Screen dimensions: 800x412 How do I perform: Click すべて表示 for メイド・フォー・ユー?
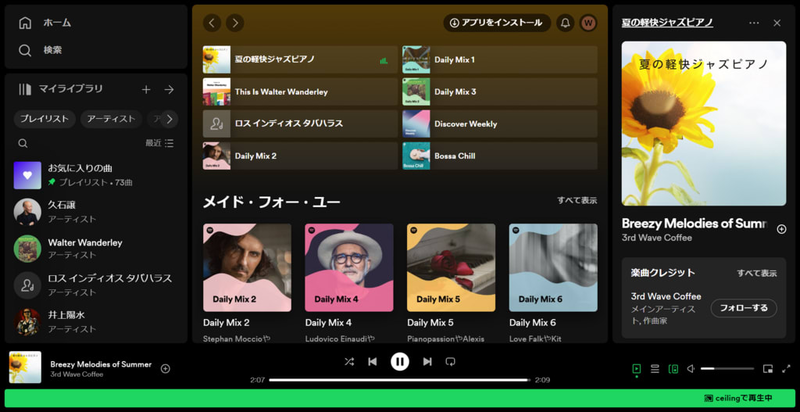point(577,201)
